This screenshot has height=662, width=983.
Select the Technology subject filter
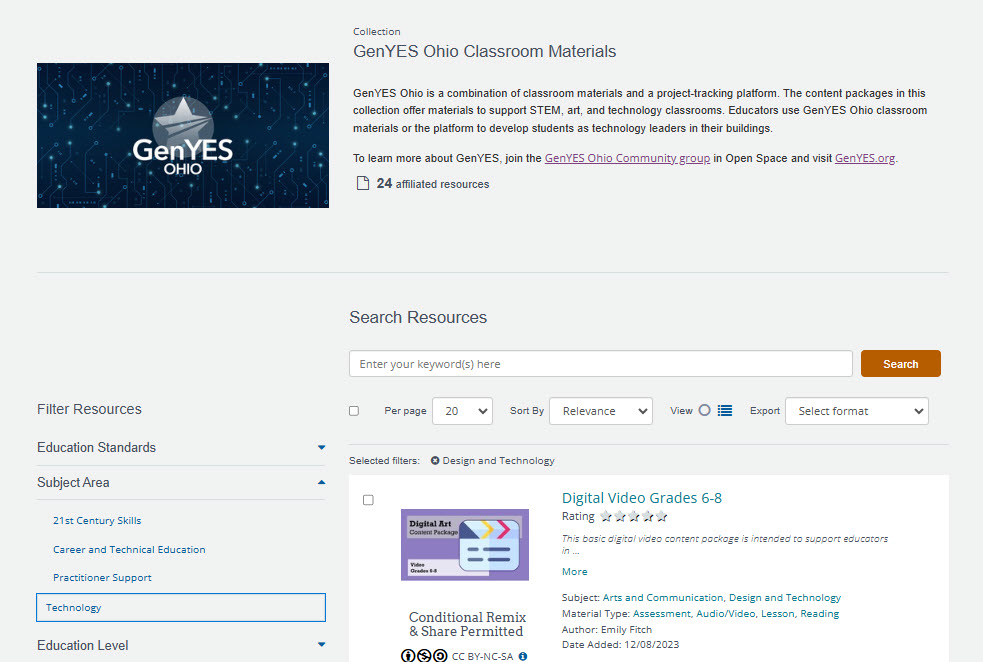[x=181, y=607]
